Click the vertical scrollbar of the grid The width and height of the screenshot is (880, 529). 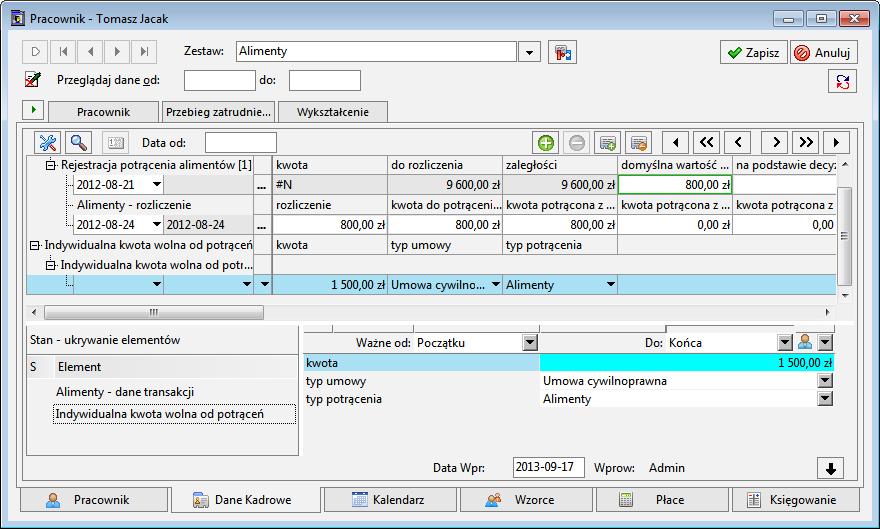tap(845, 236)
